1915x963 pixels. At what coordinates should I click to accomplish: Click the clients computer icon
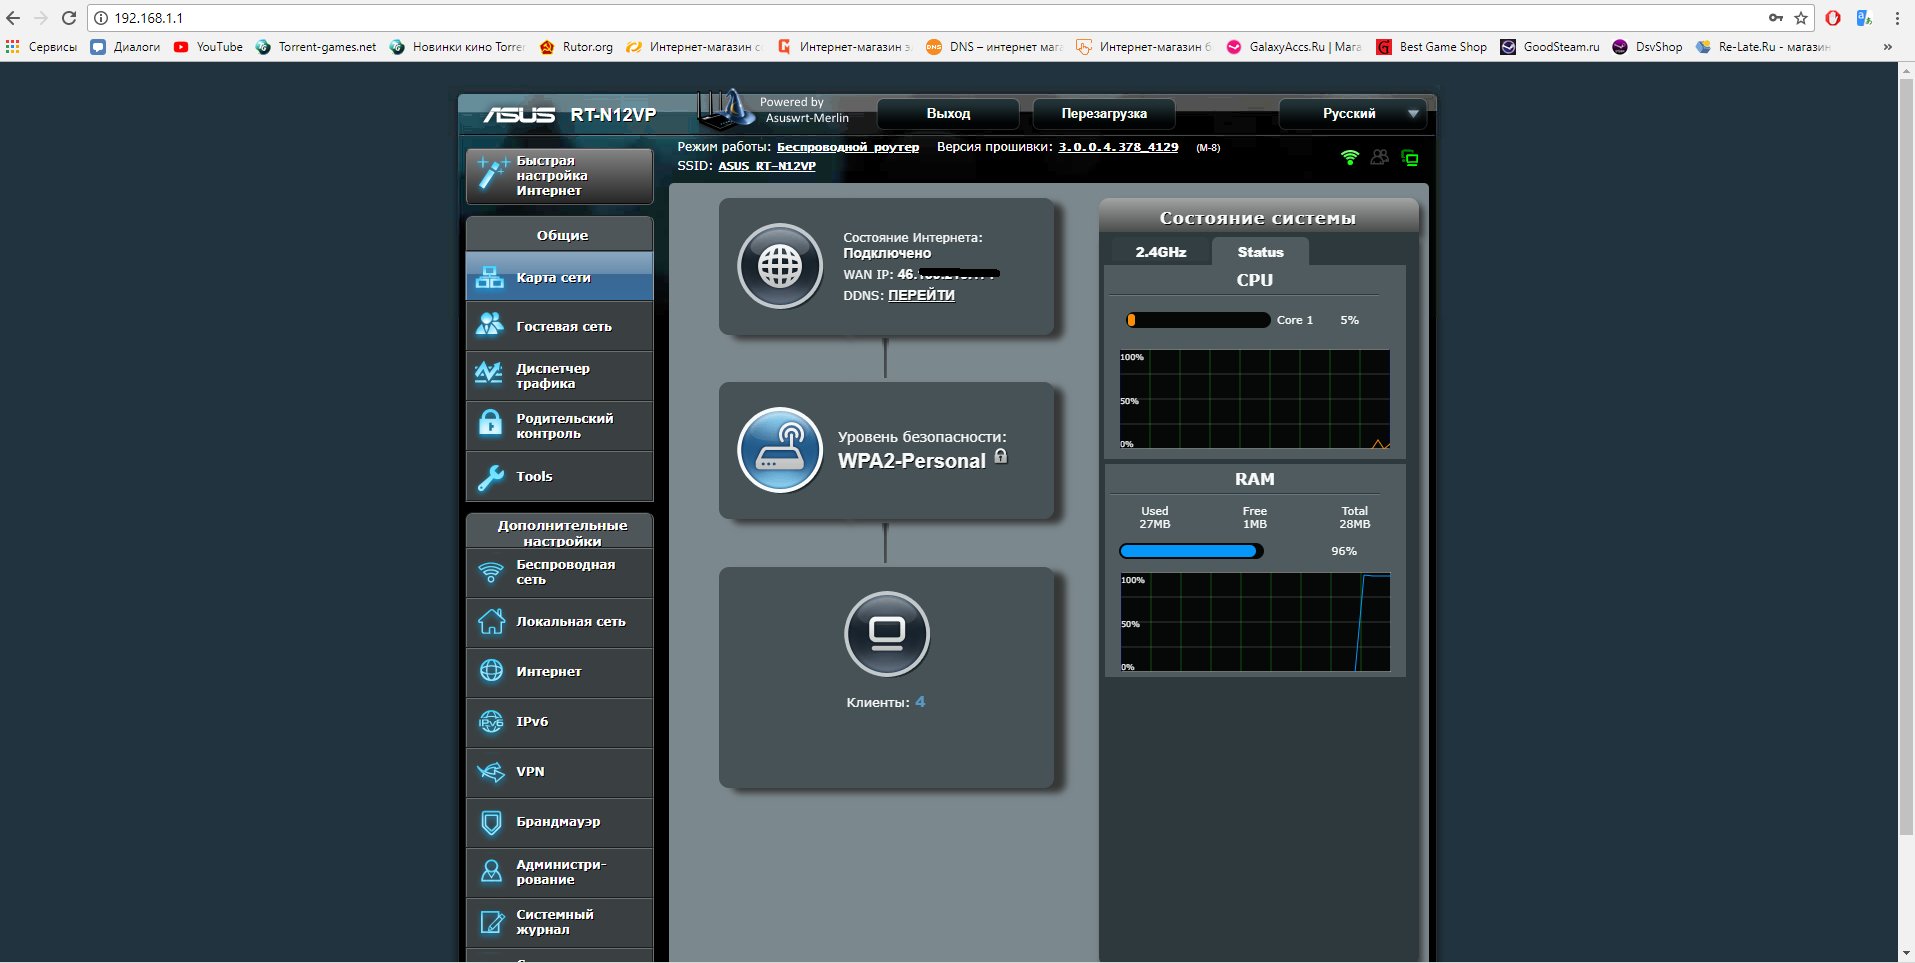[887, 634]
